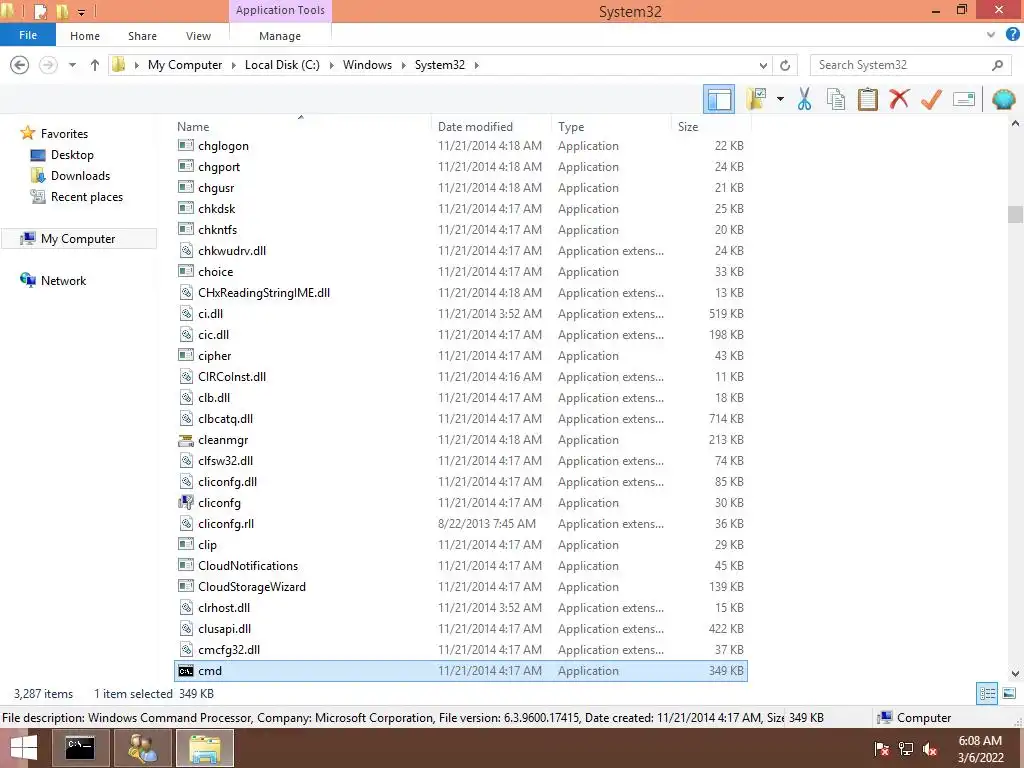Open Command Prompt from the taskbar

[x=80, y=748]
